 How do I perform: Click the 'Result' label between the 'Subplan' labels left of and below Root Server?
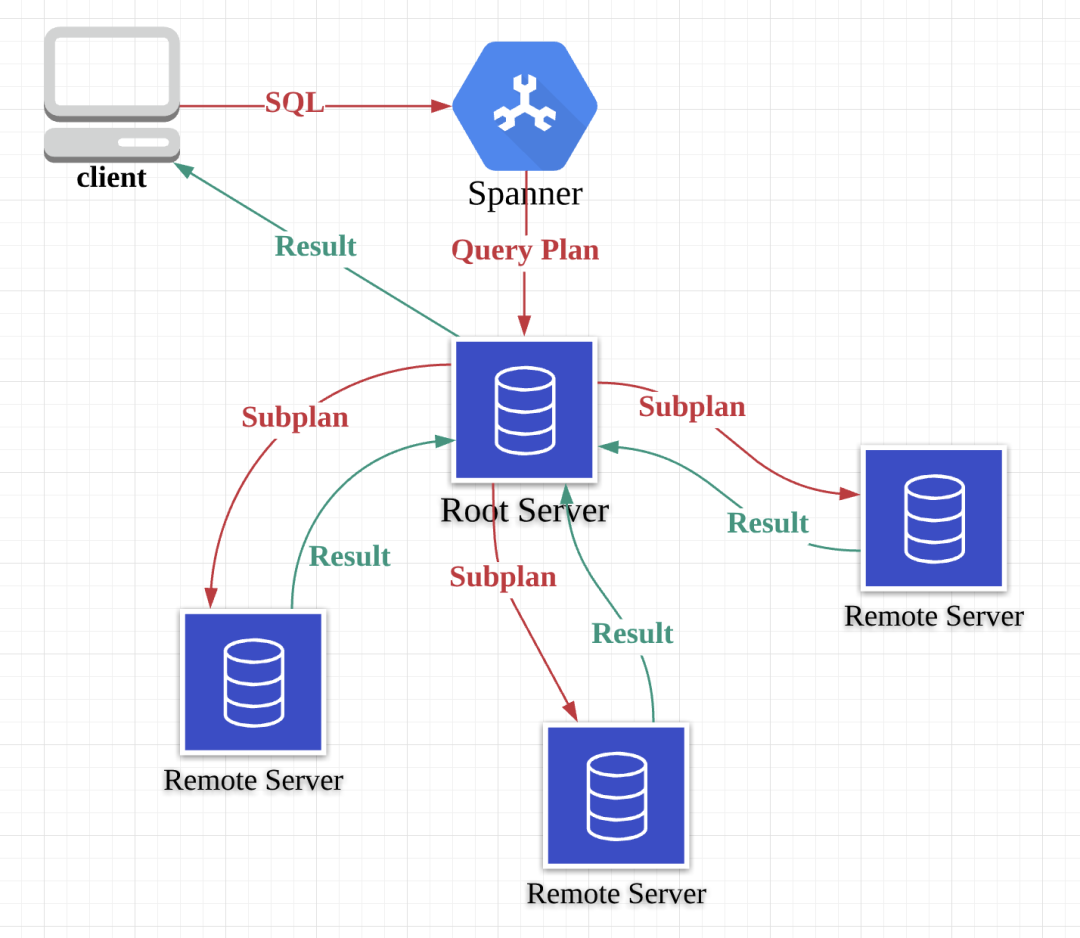349,556
